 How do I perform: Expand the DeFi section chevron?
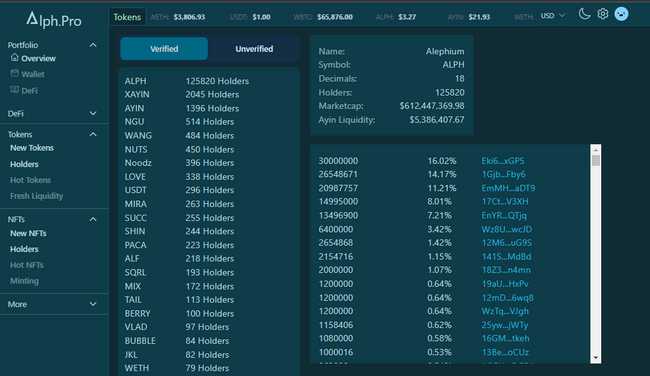[93, 113]
